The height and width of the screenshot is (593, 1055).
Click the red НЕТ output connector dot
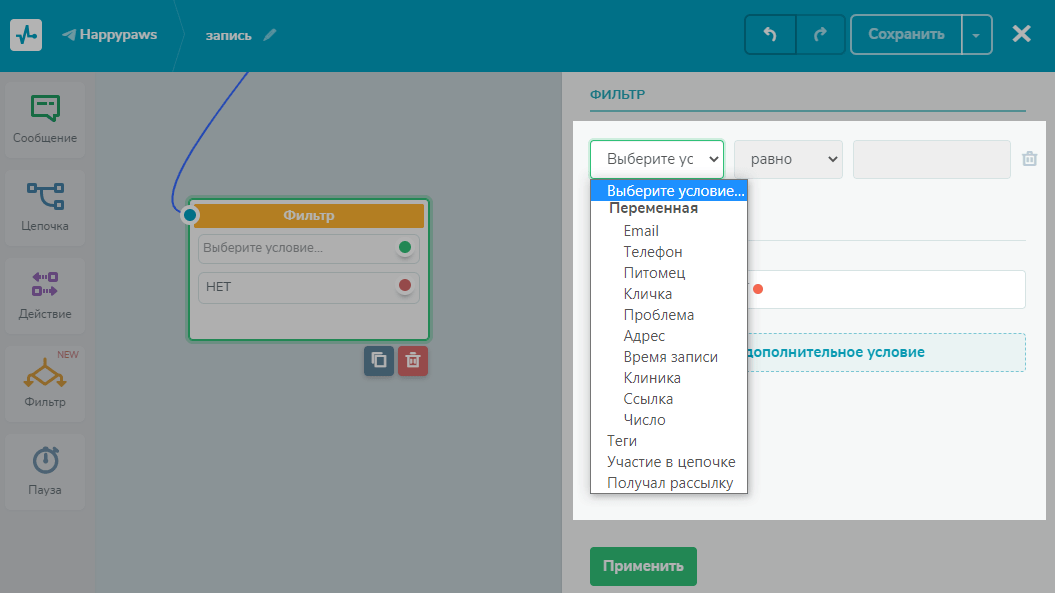tap(405, 285)
